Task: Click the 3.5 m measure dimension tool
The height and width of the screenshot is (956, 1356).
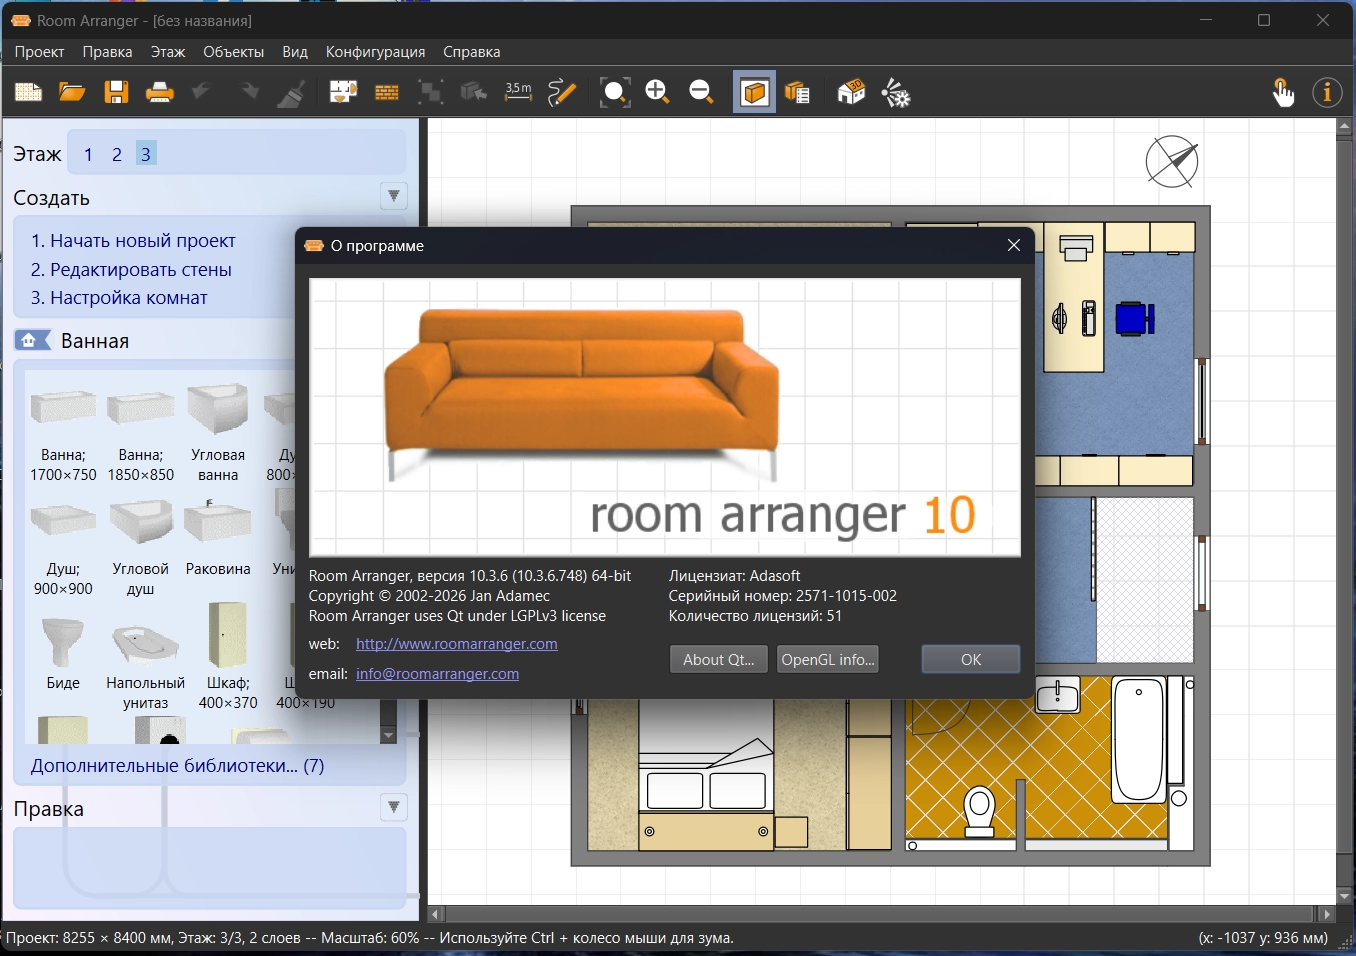Action: 518,93
